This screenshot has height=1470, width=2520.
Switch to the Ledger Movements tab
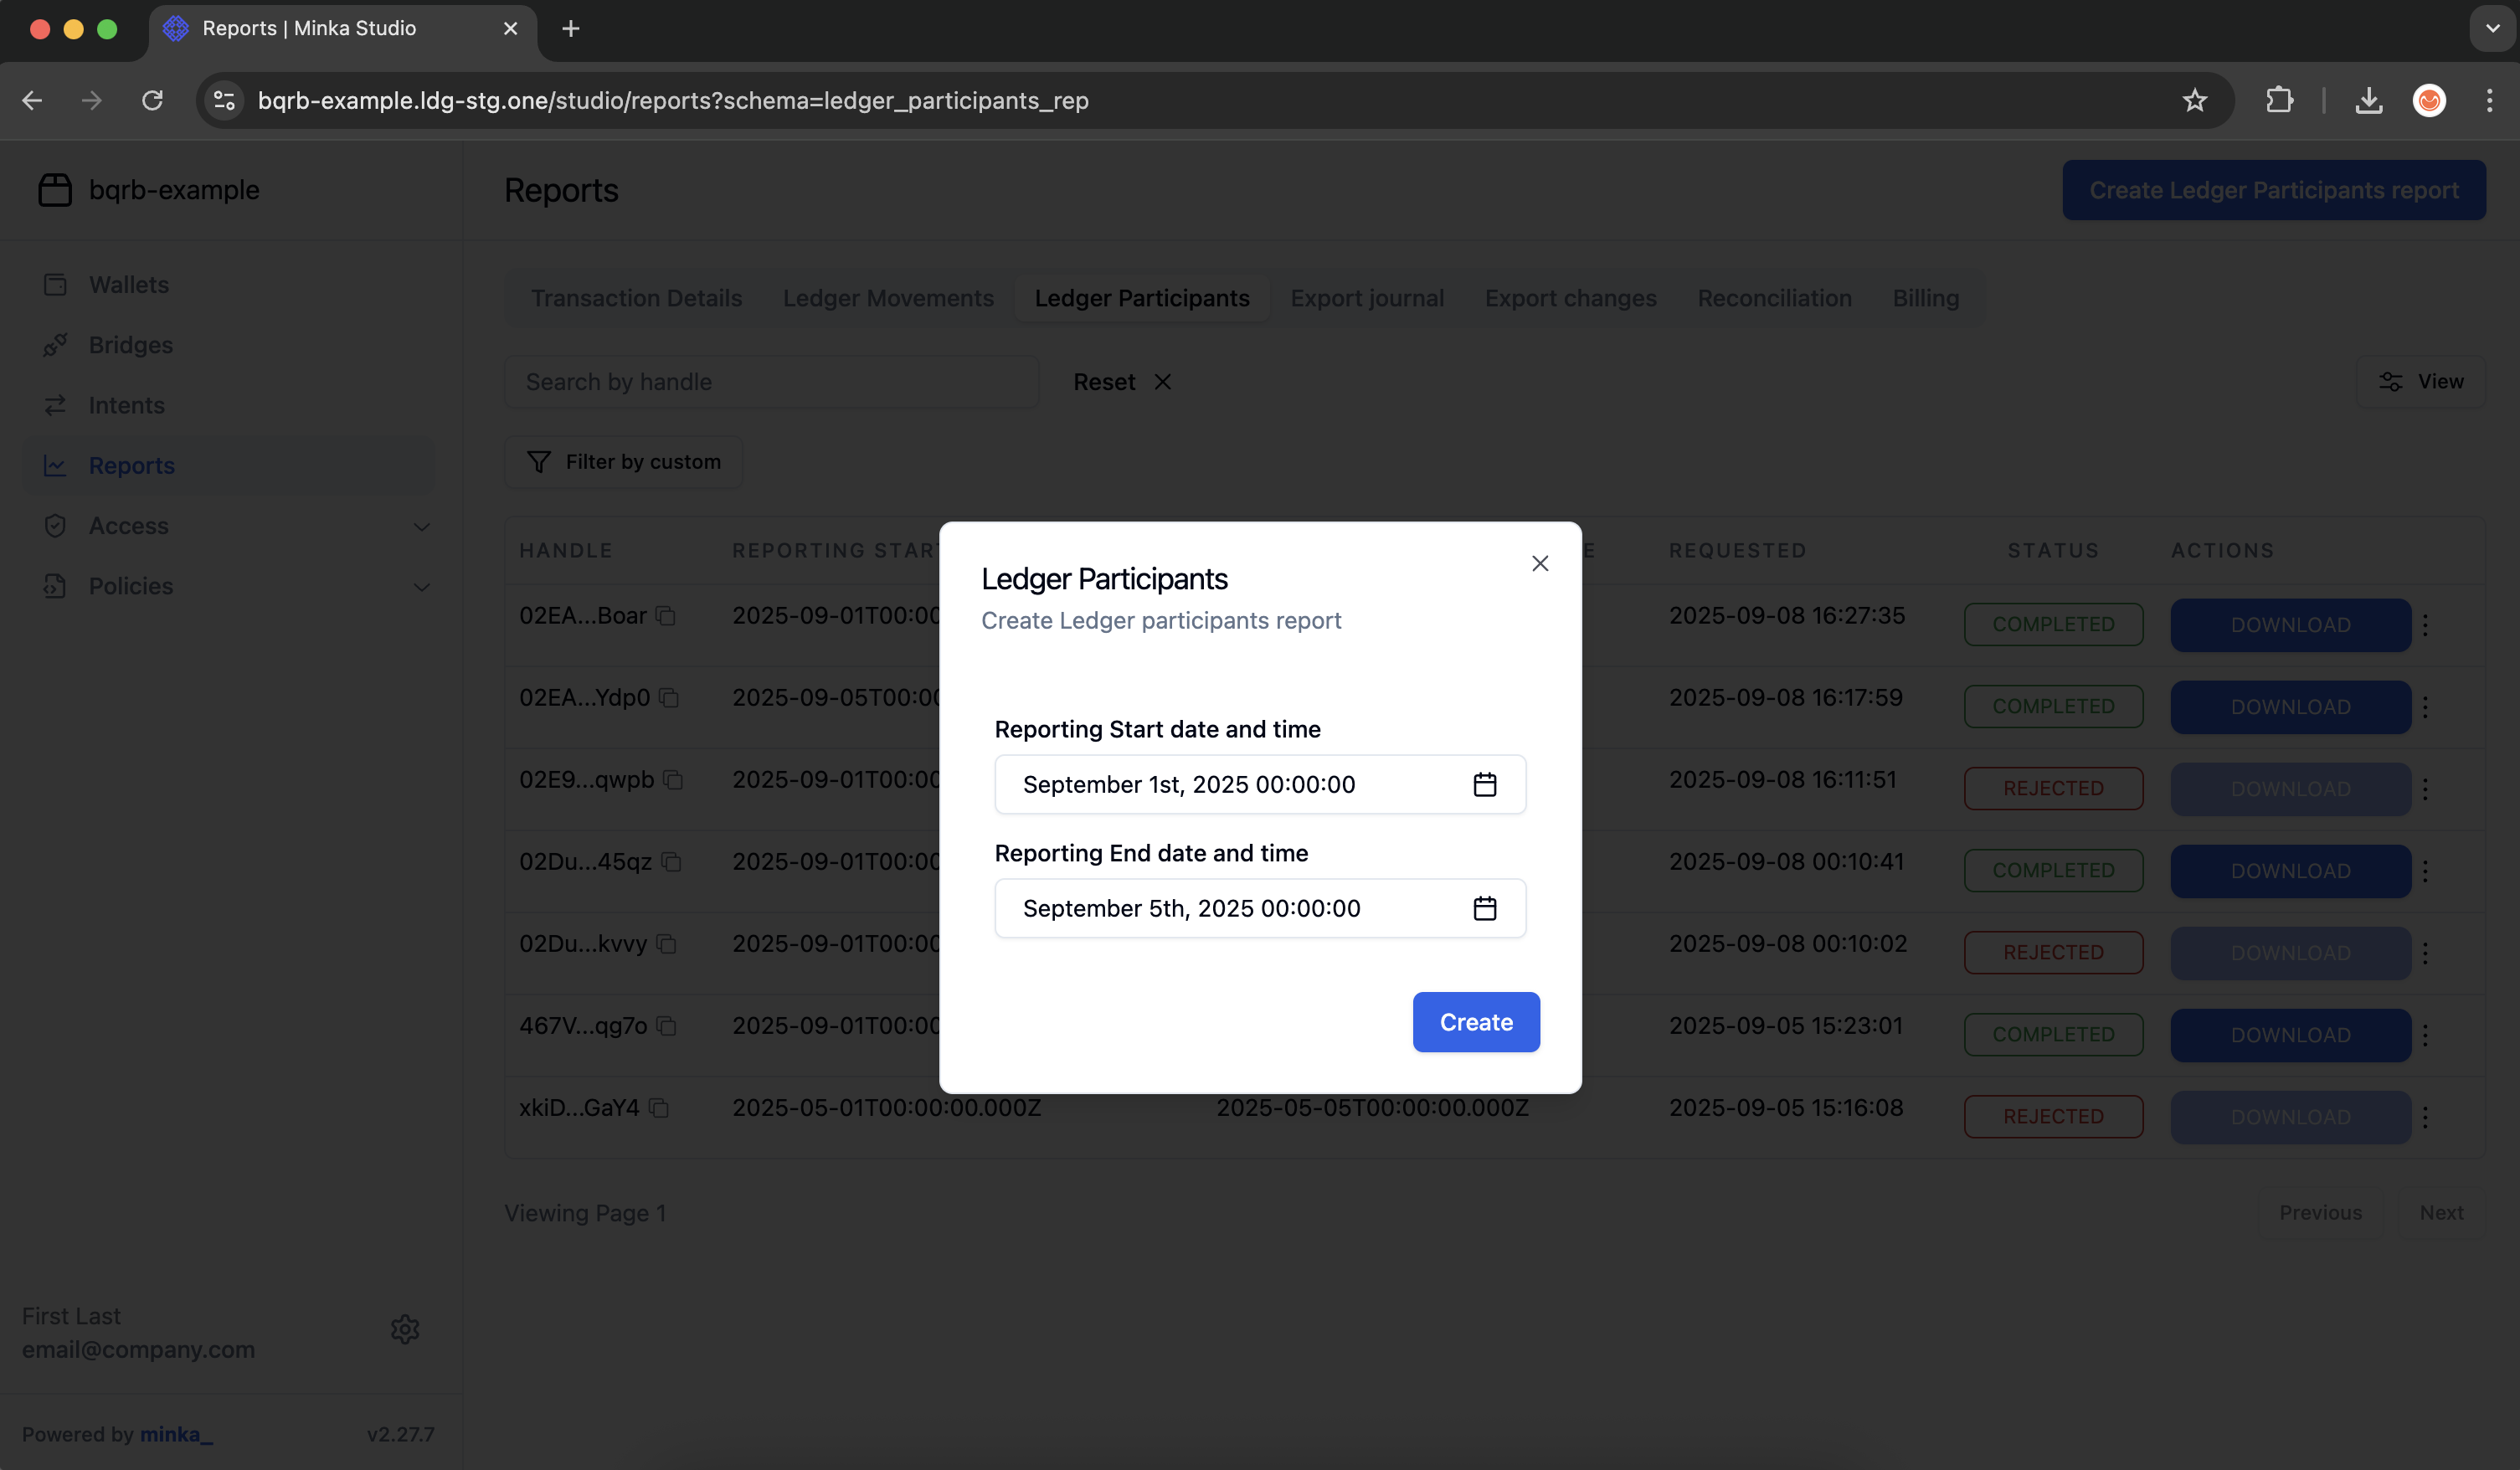(x=888, y=298)
